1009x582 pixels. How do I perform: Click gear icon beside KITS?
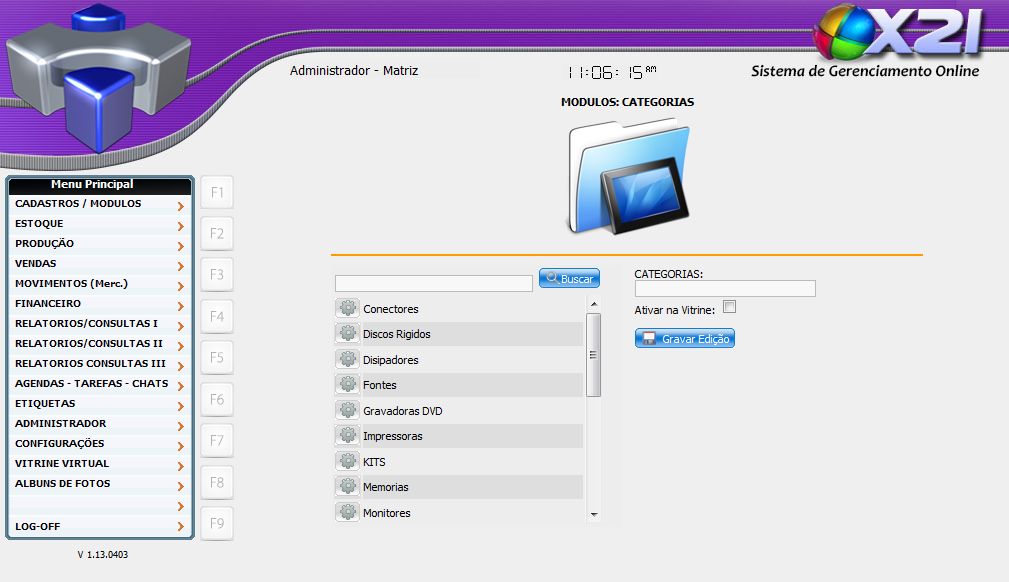tap(347, 462)
